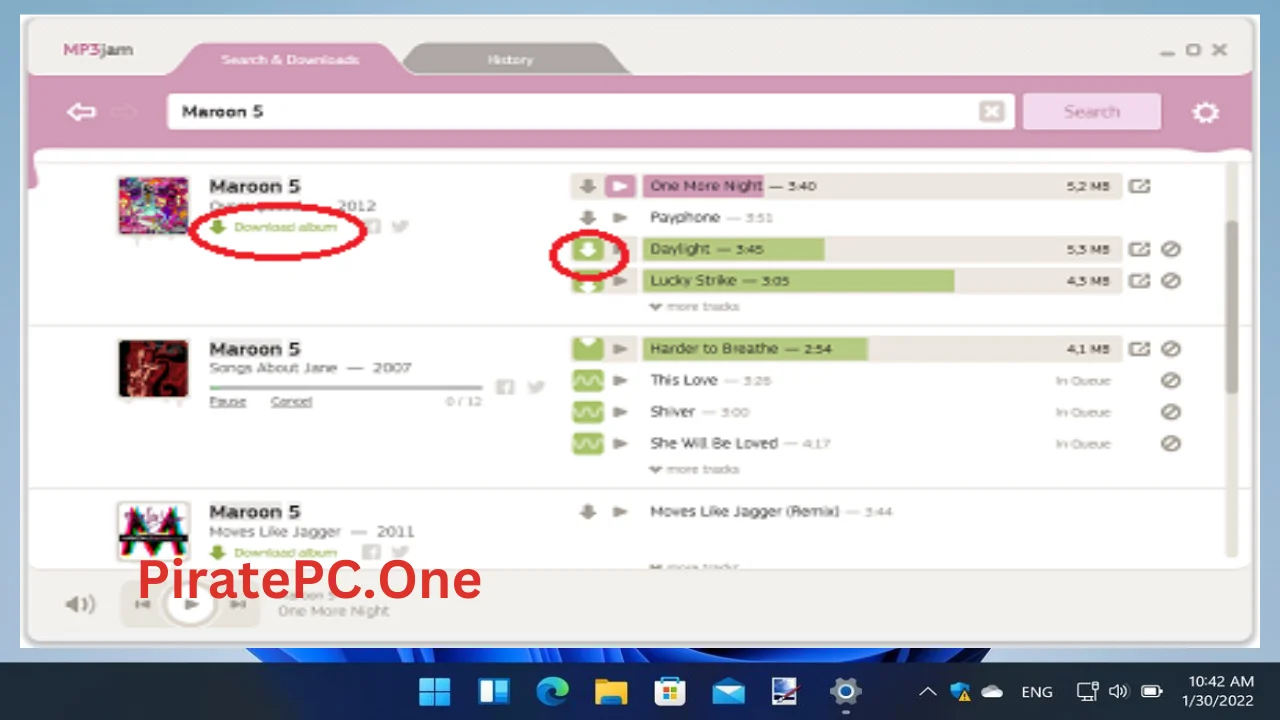The width and height of the screenshot is (1280, 720).
Task: Click the results list vertical scrollbar
Action: (x=1232, y=307)
